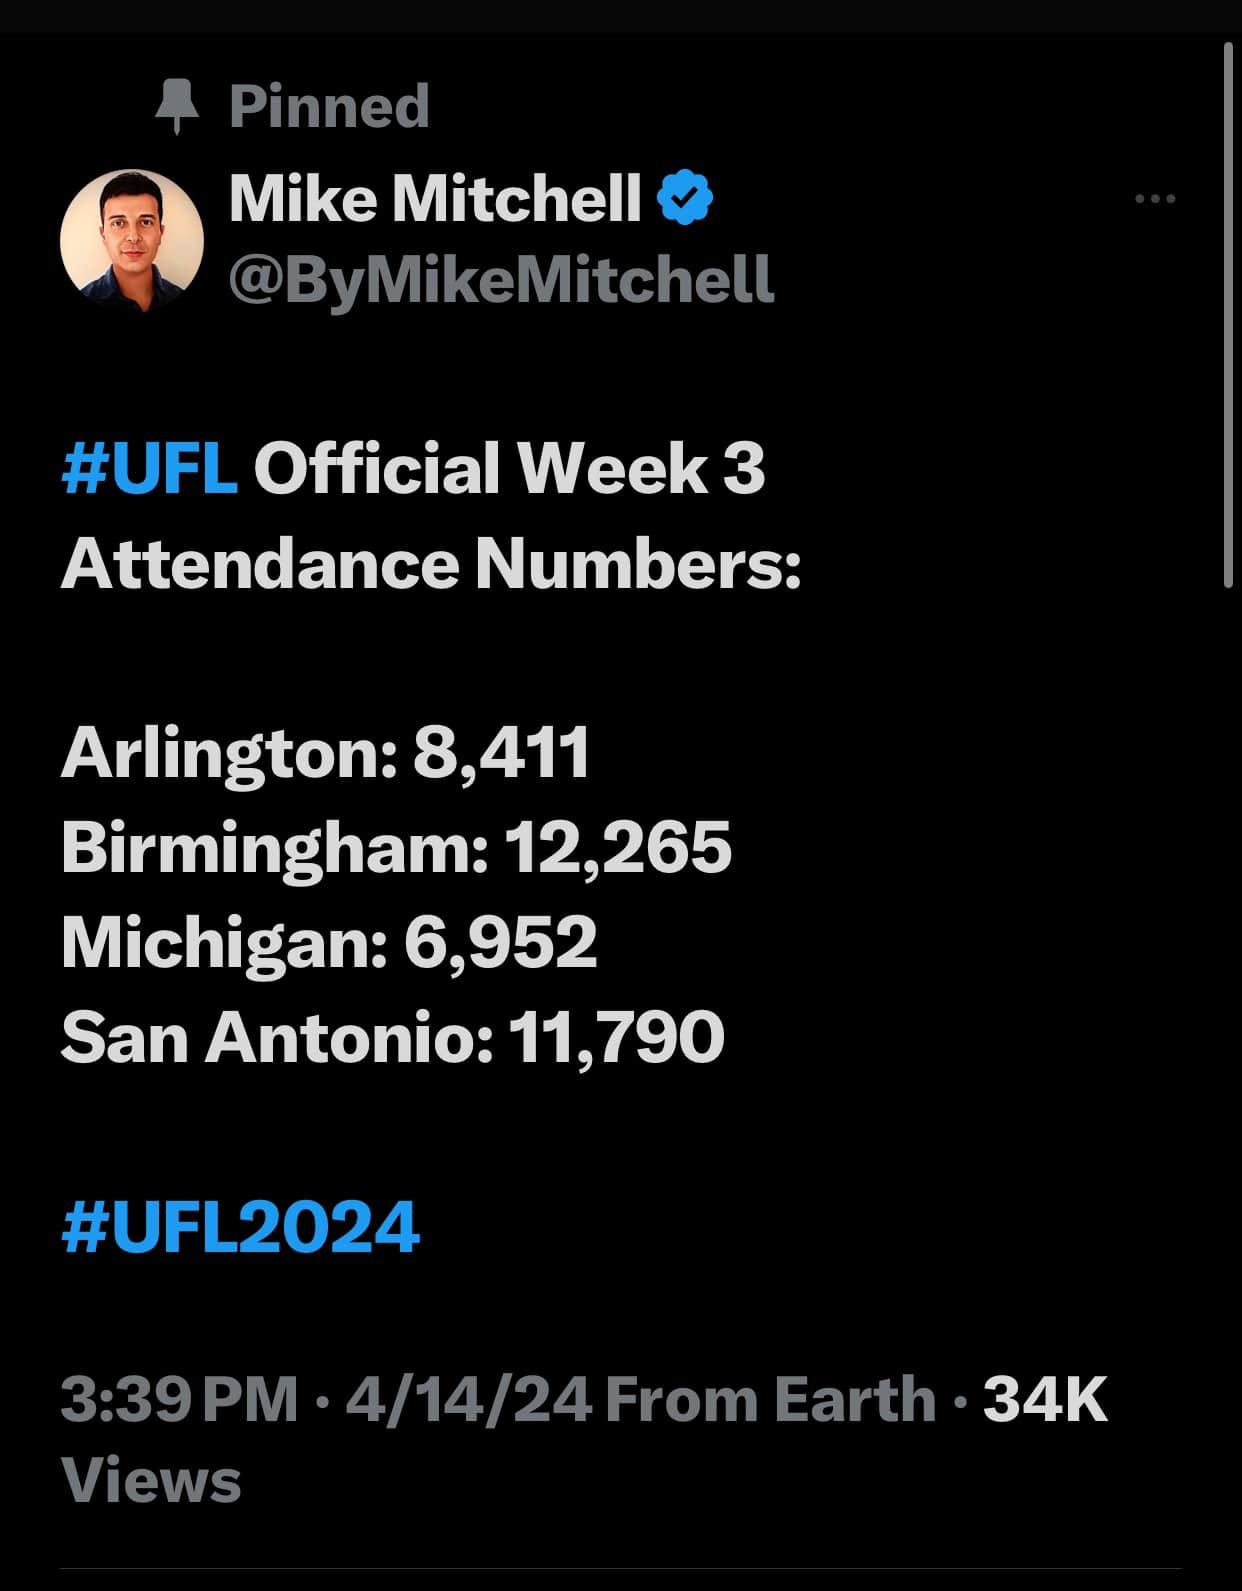Open the three-dot more options menu
Image resolution: width=1242 pixels, height=1591 pixels.
coord(1156,198)
